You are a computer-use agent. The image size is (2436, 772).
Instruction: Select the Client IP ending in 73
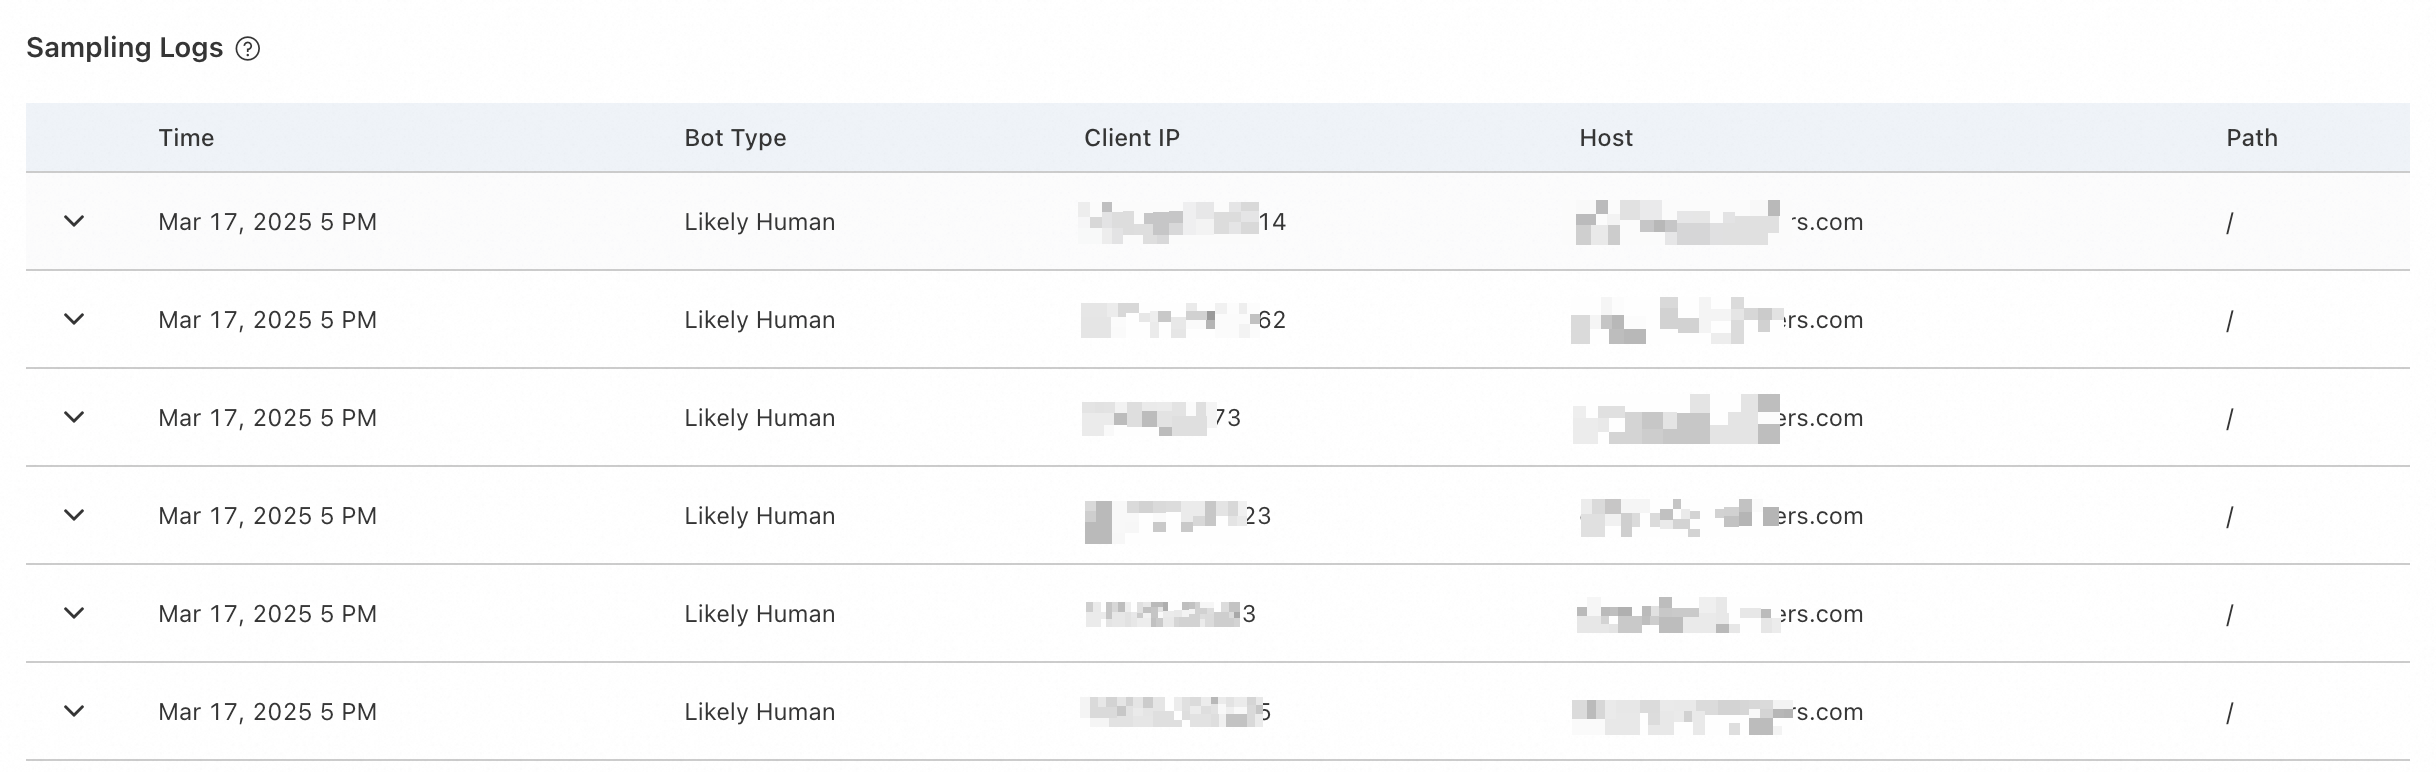point(1161,418)
